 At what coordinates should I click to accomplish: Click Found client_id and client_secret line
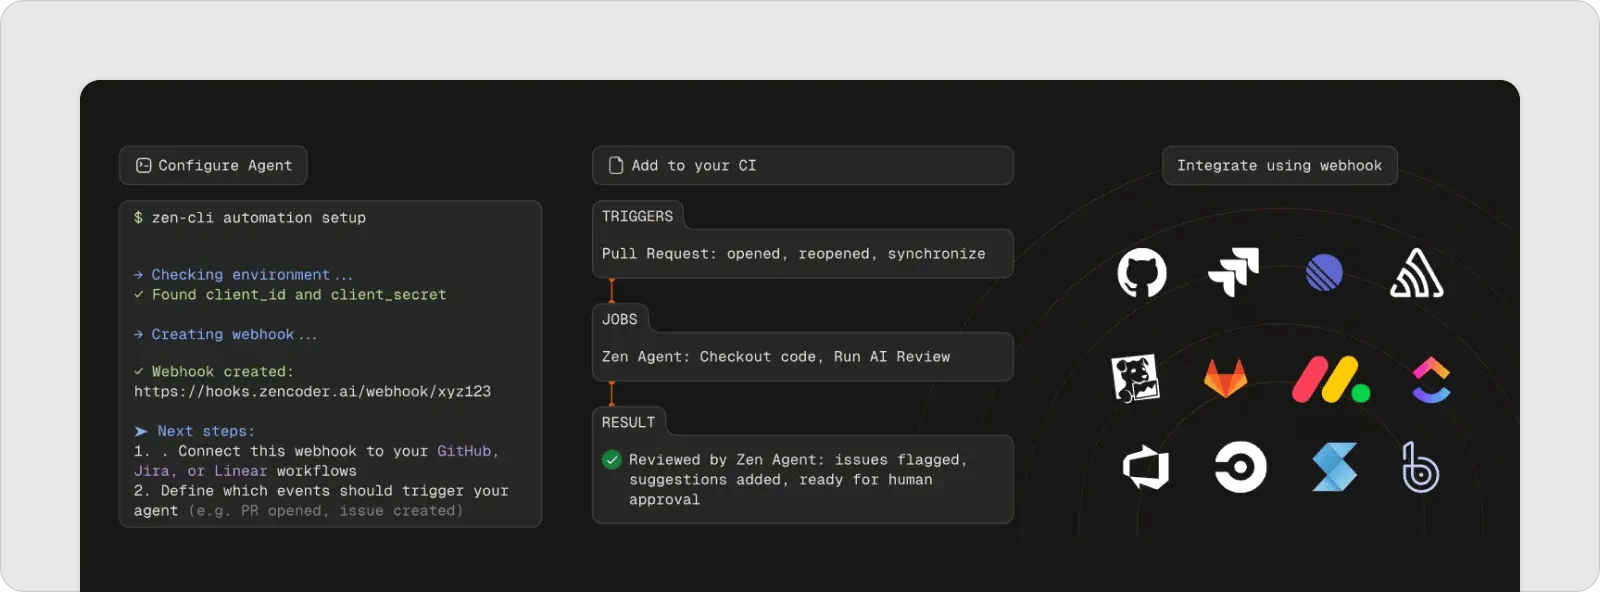[x=290, y=294]
